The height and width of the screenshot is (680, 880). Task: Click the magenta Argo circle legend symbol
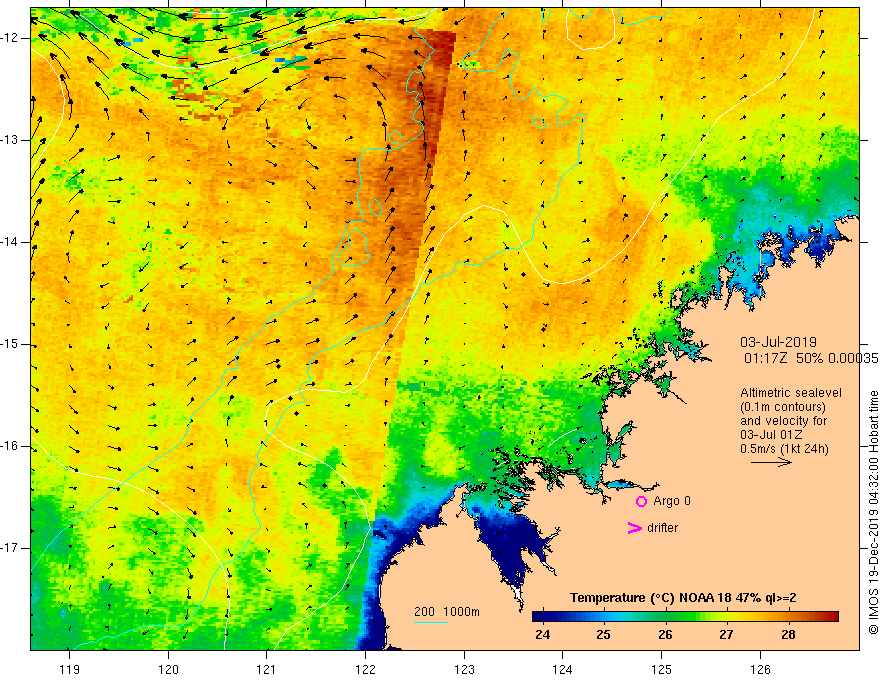click(x=641, y=501)
